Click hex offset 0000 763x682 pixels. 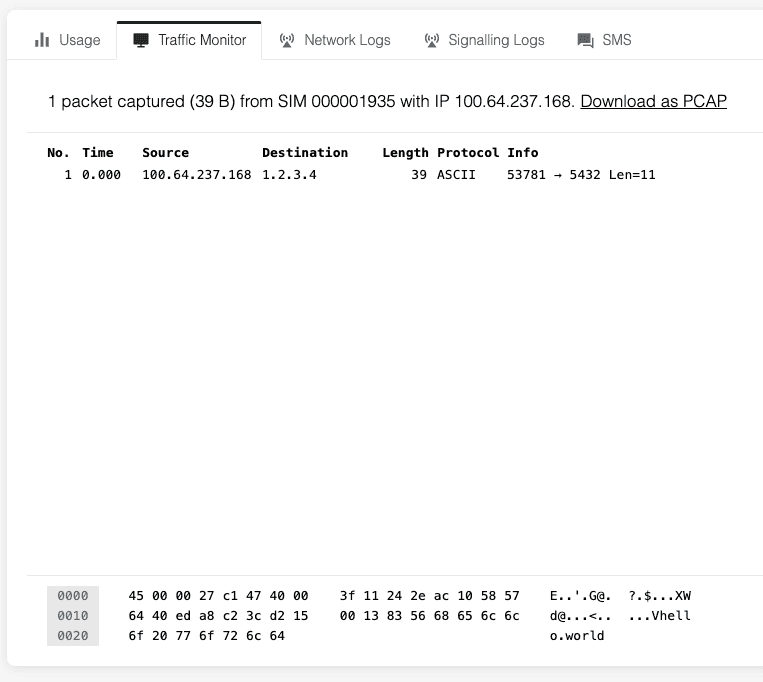click(x=73, y=596)
